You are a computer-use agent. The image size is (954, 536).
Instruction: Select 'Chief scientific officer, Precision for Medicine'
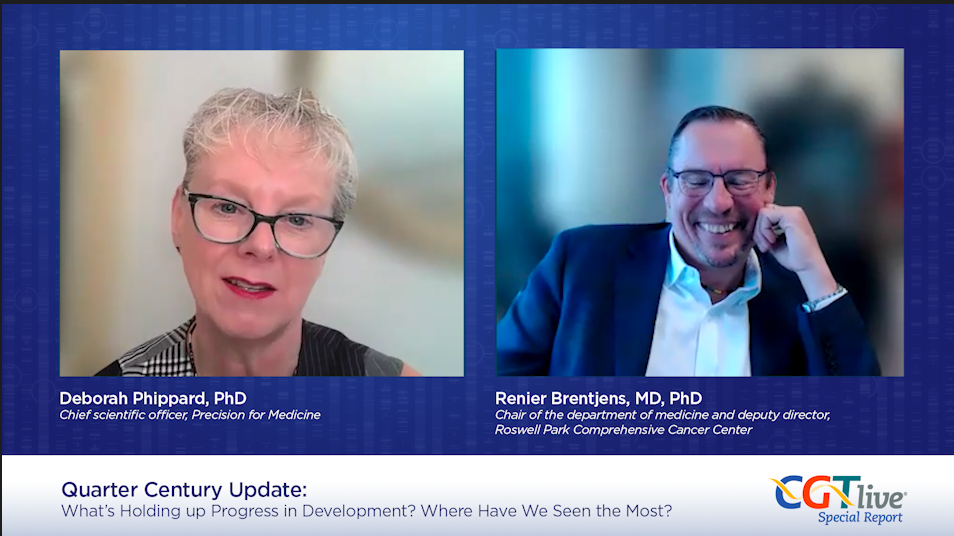point(190,415)
